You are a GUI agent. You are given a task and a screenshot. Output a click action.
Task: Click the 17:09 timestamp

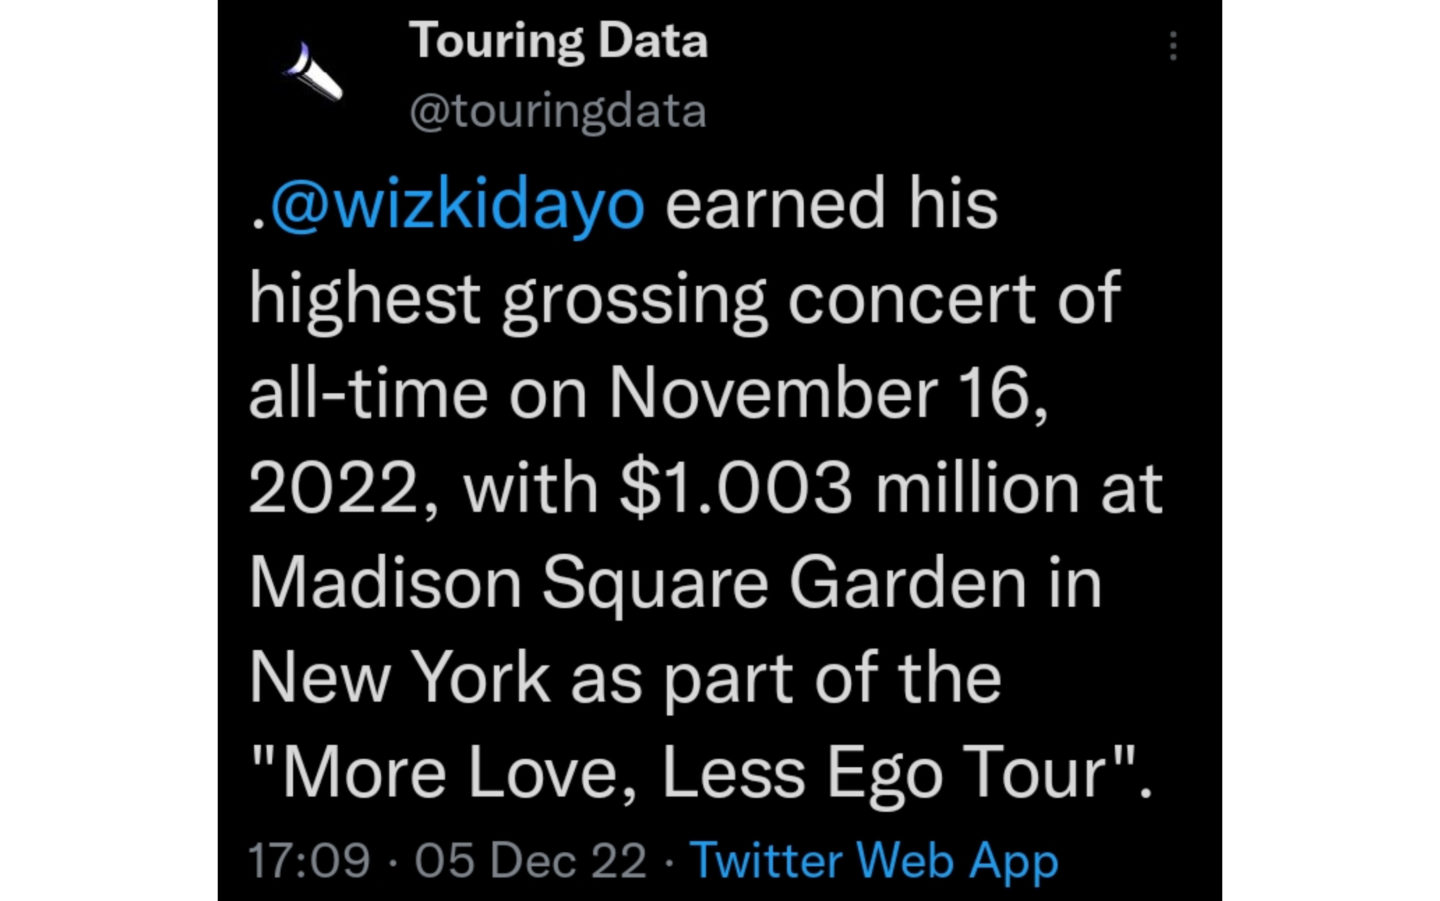[x=309, y=860]
